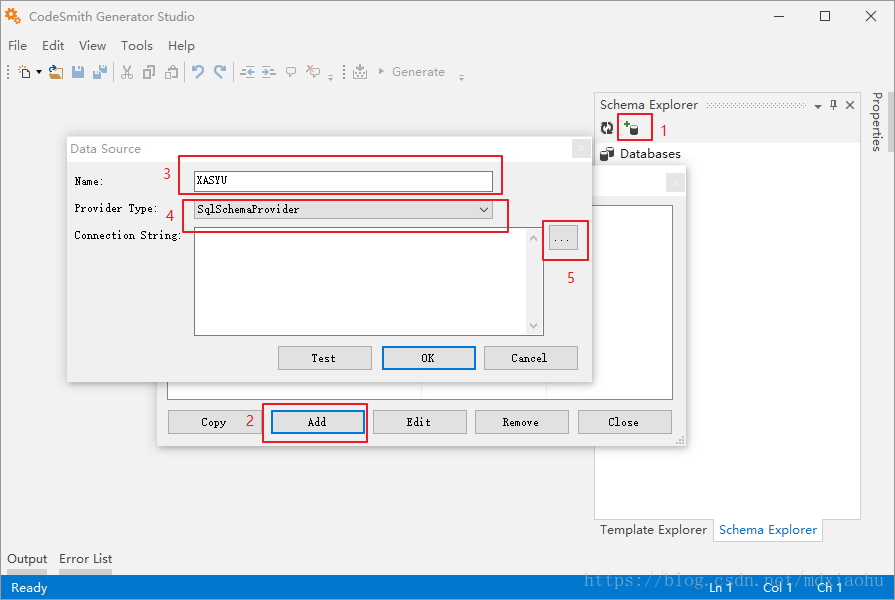Toggle Schema Explorer auto-hide pin
The width and height of the screenshot is (895, 600).
(833, 105)
